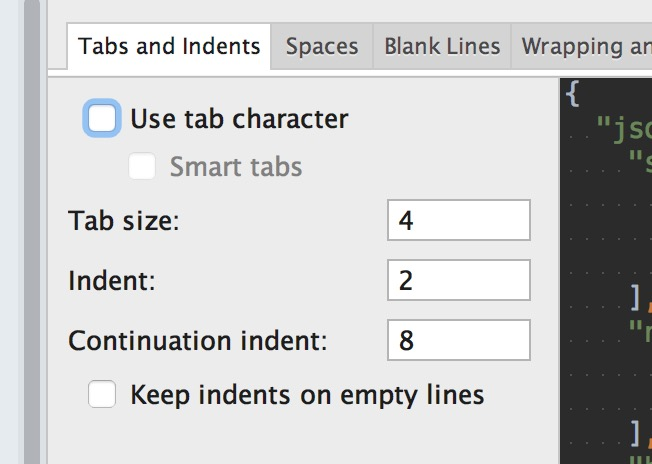
Task: Click the Tab size input field
Action: coord(458,220)
